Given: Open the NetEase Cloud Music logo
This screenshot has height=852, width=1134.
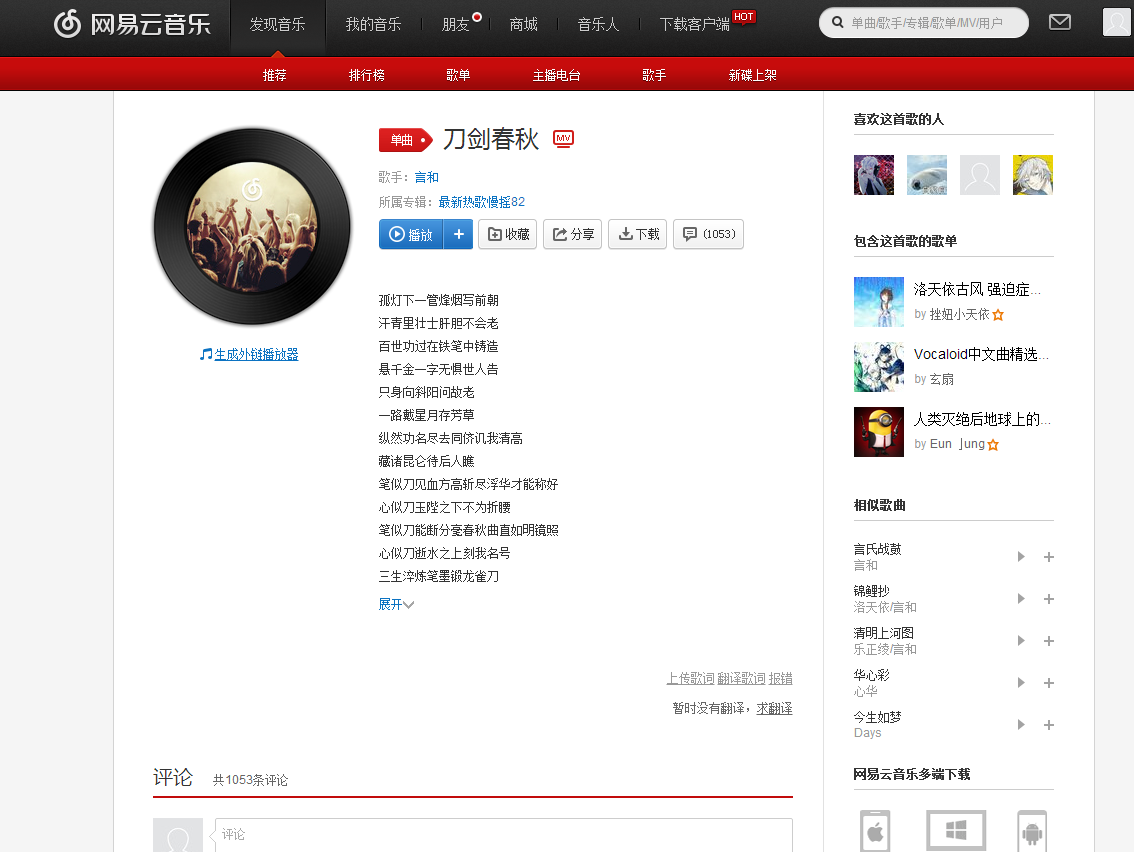Looking at the screenshot, I should (x=132, y=24).
